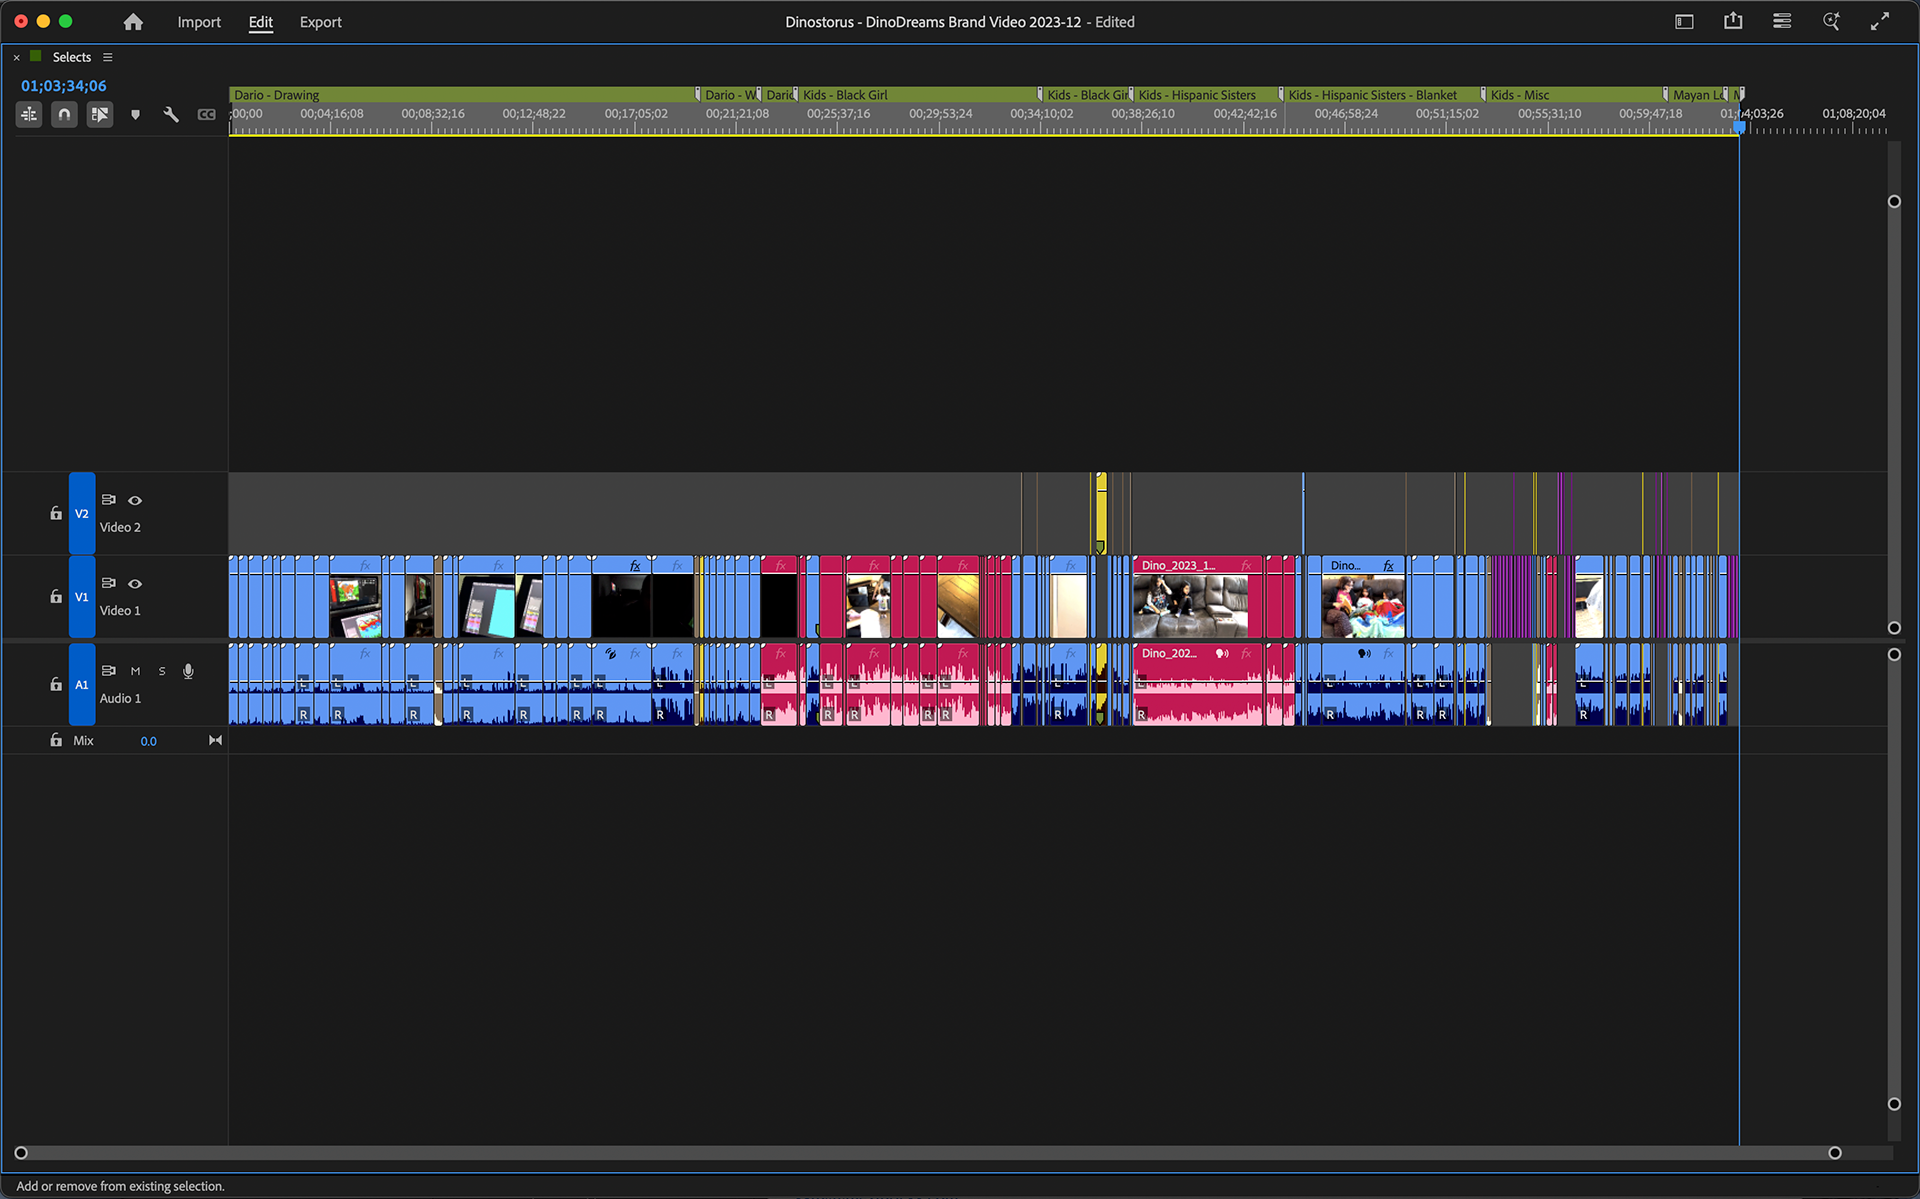Screen dimensions: 1920x1199
Task: Adjust the Mix level showing 0.0
Action: click(148, 741)
